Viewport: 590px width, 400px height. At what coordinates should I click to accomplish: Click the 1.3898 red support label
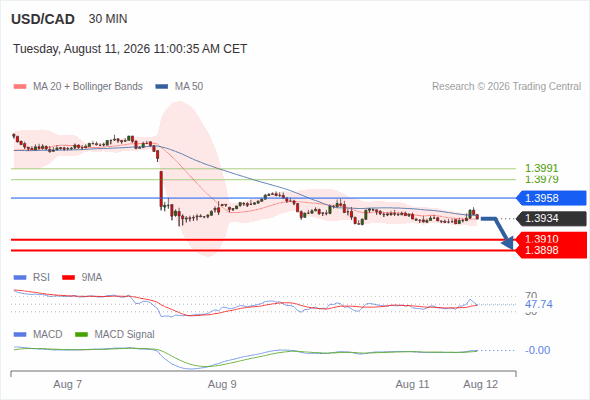click(542, 250)
